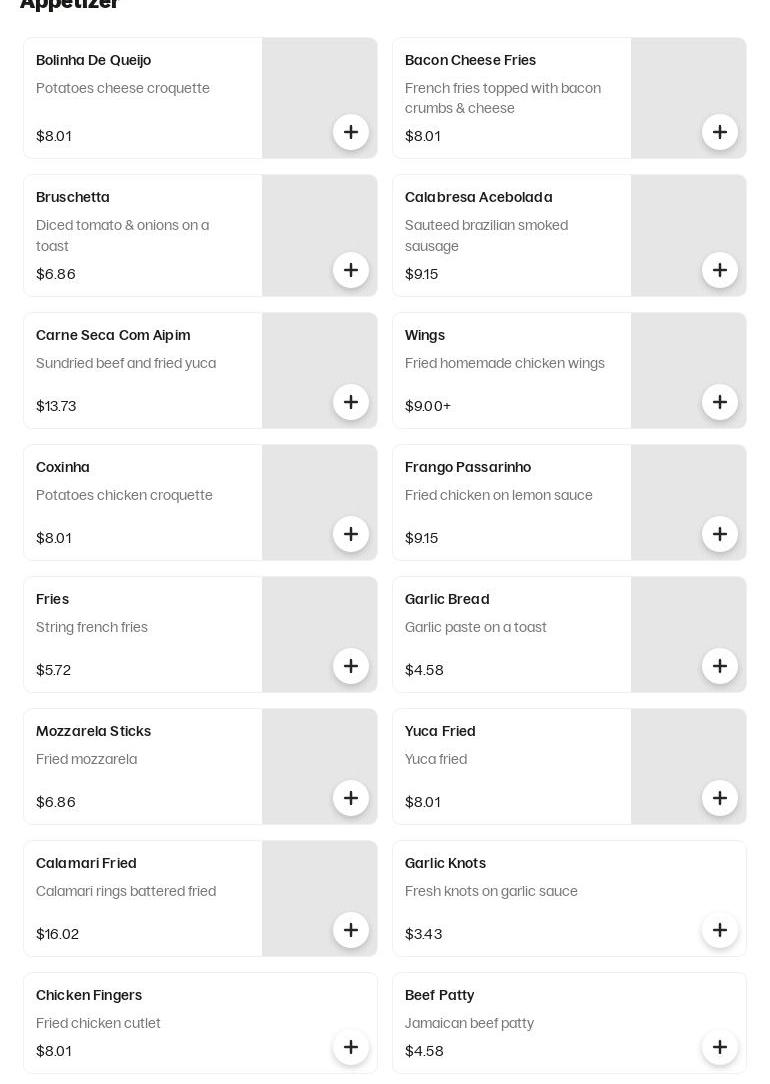Open Chicken Fingers menu item
770x1084 pixels.
89,996
